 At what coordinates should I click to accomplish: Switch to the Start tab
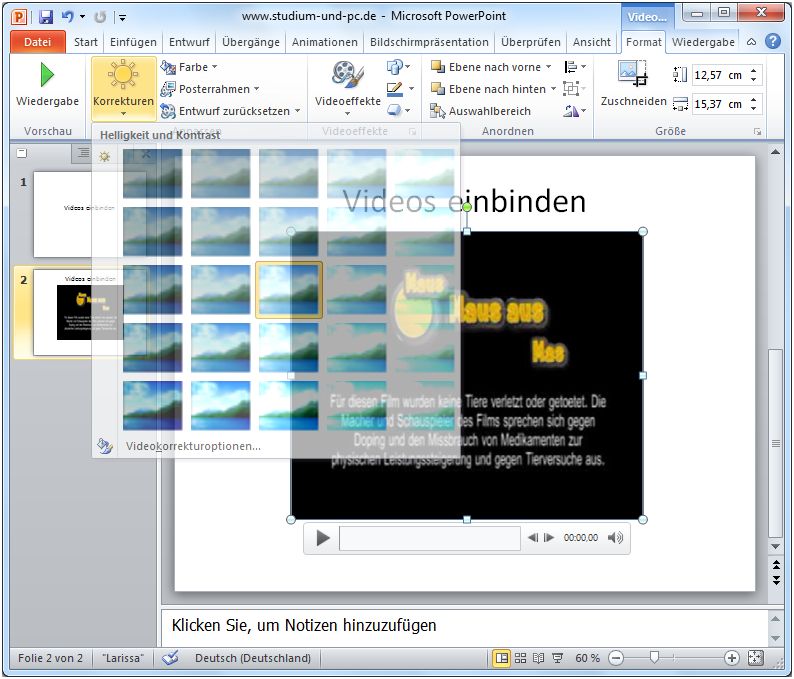point(86,42)
